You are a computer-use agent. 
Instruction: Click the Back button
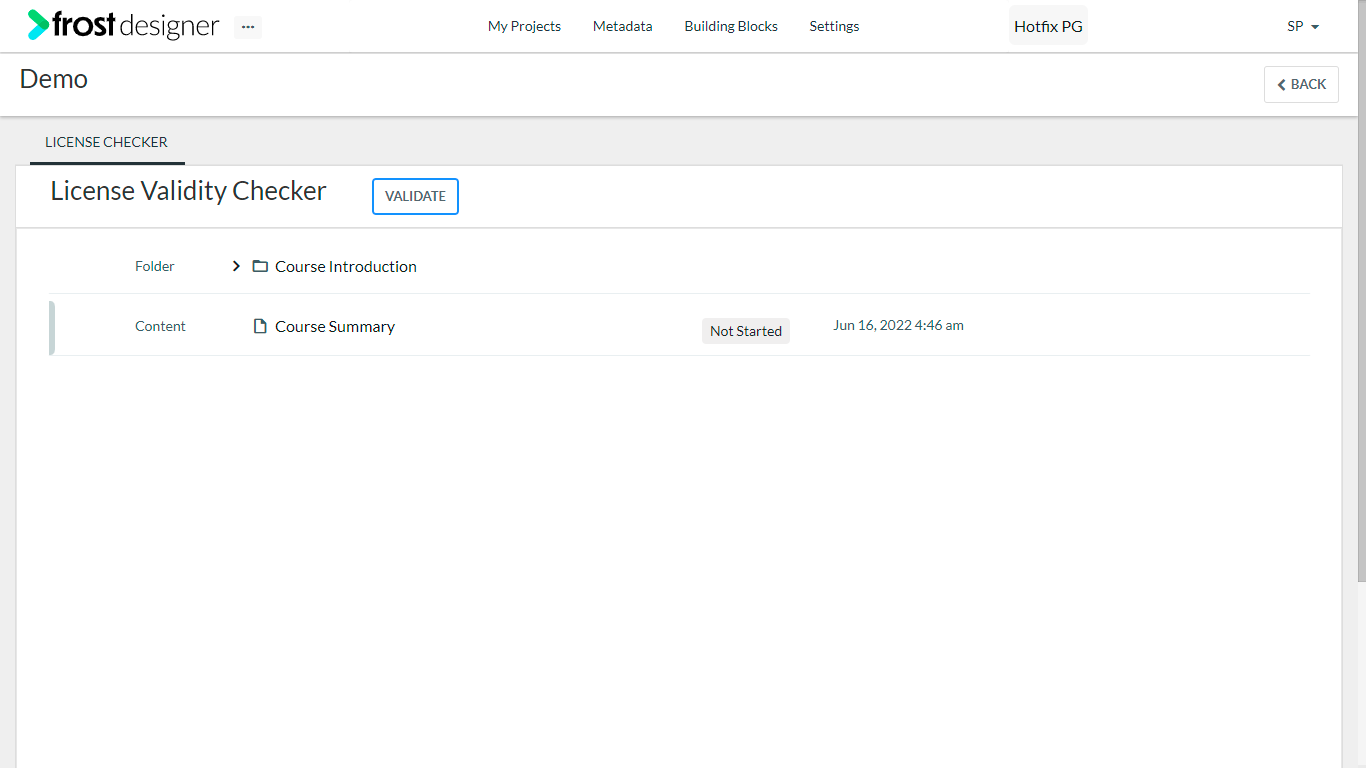coord(1301,84)
